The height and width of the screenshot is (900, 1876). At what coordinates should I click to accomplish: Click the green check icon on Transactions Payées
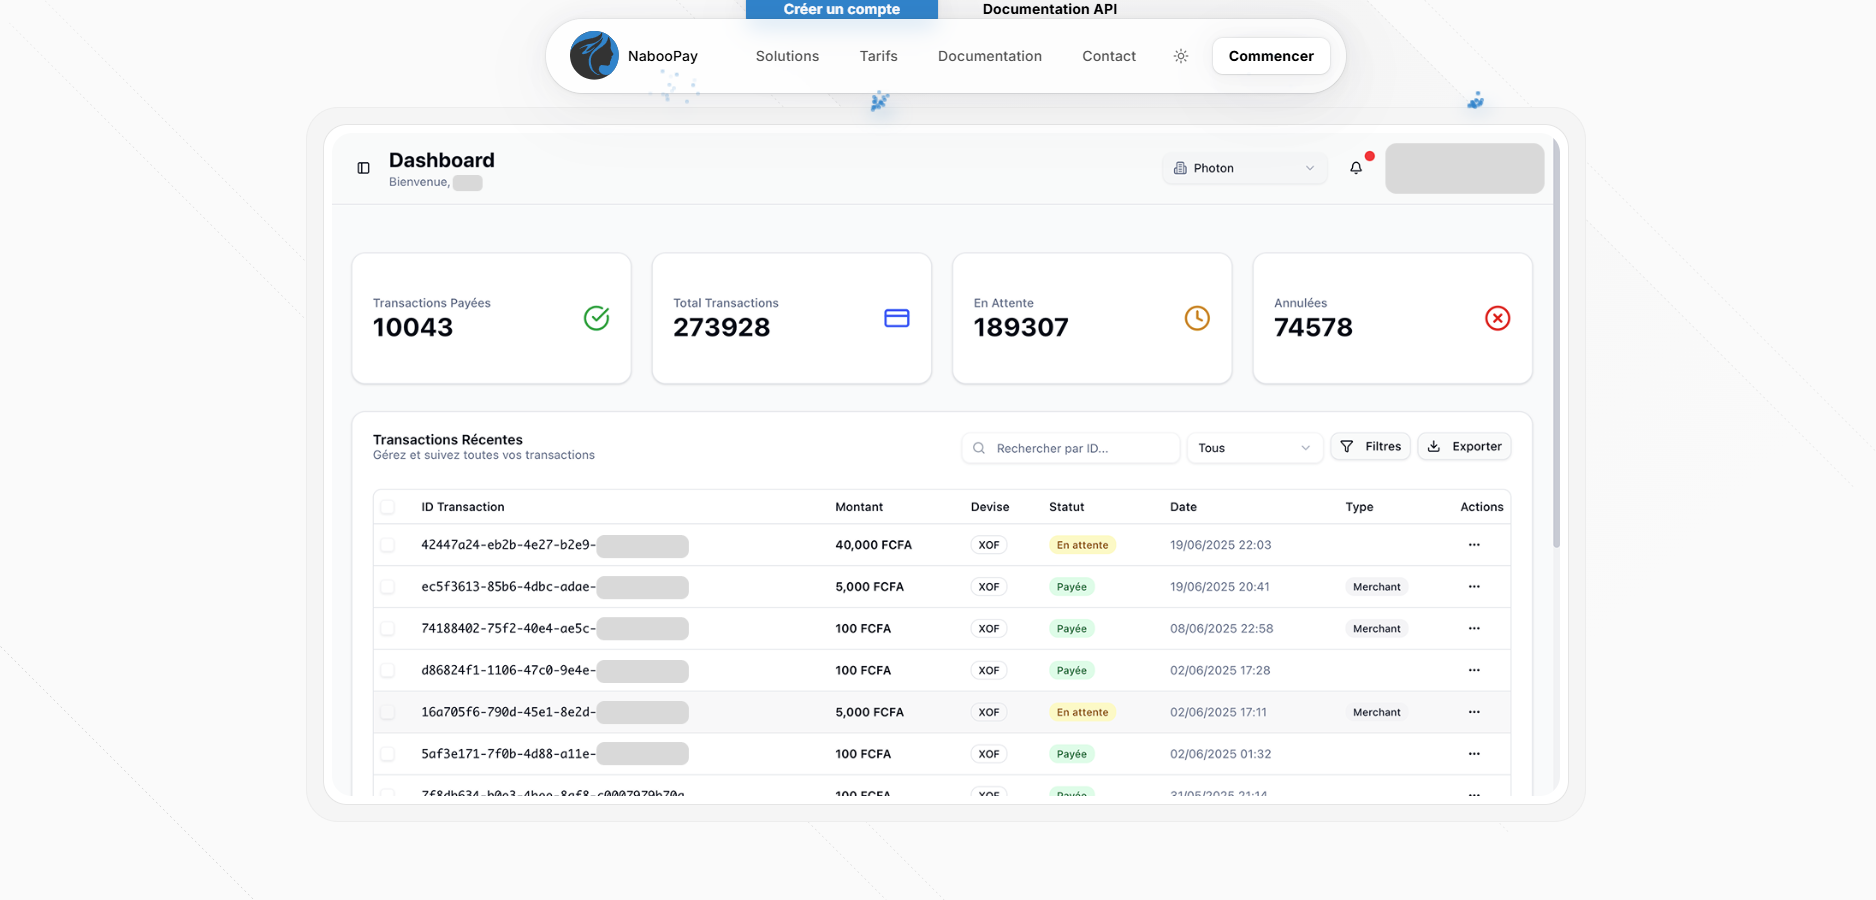pos(596,318)
